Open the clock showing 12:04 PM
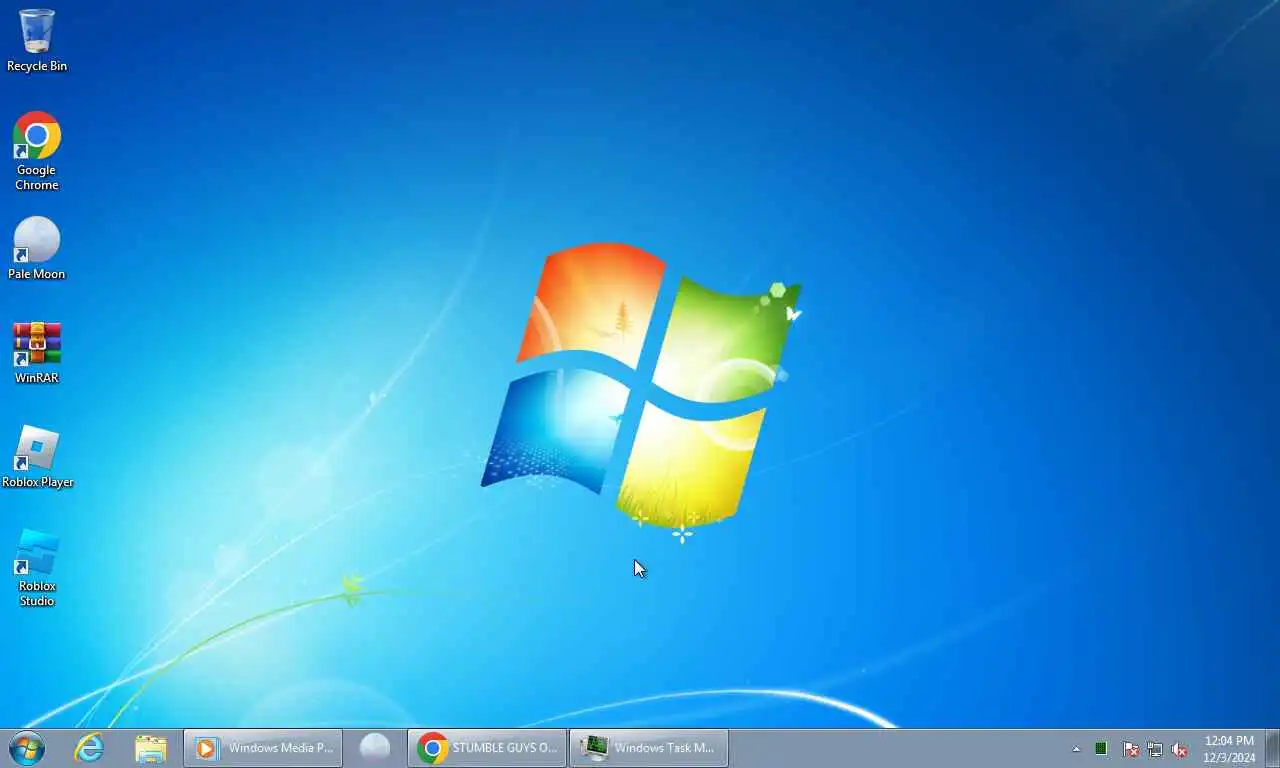This screenshot has height=768, width=1280. pyautogui.click(x=1229, y=749)
